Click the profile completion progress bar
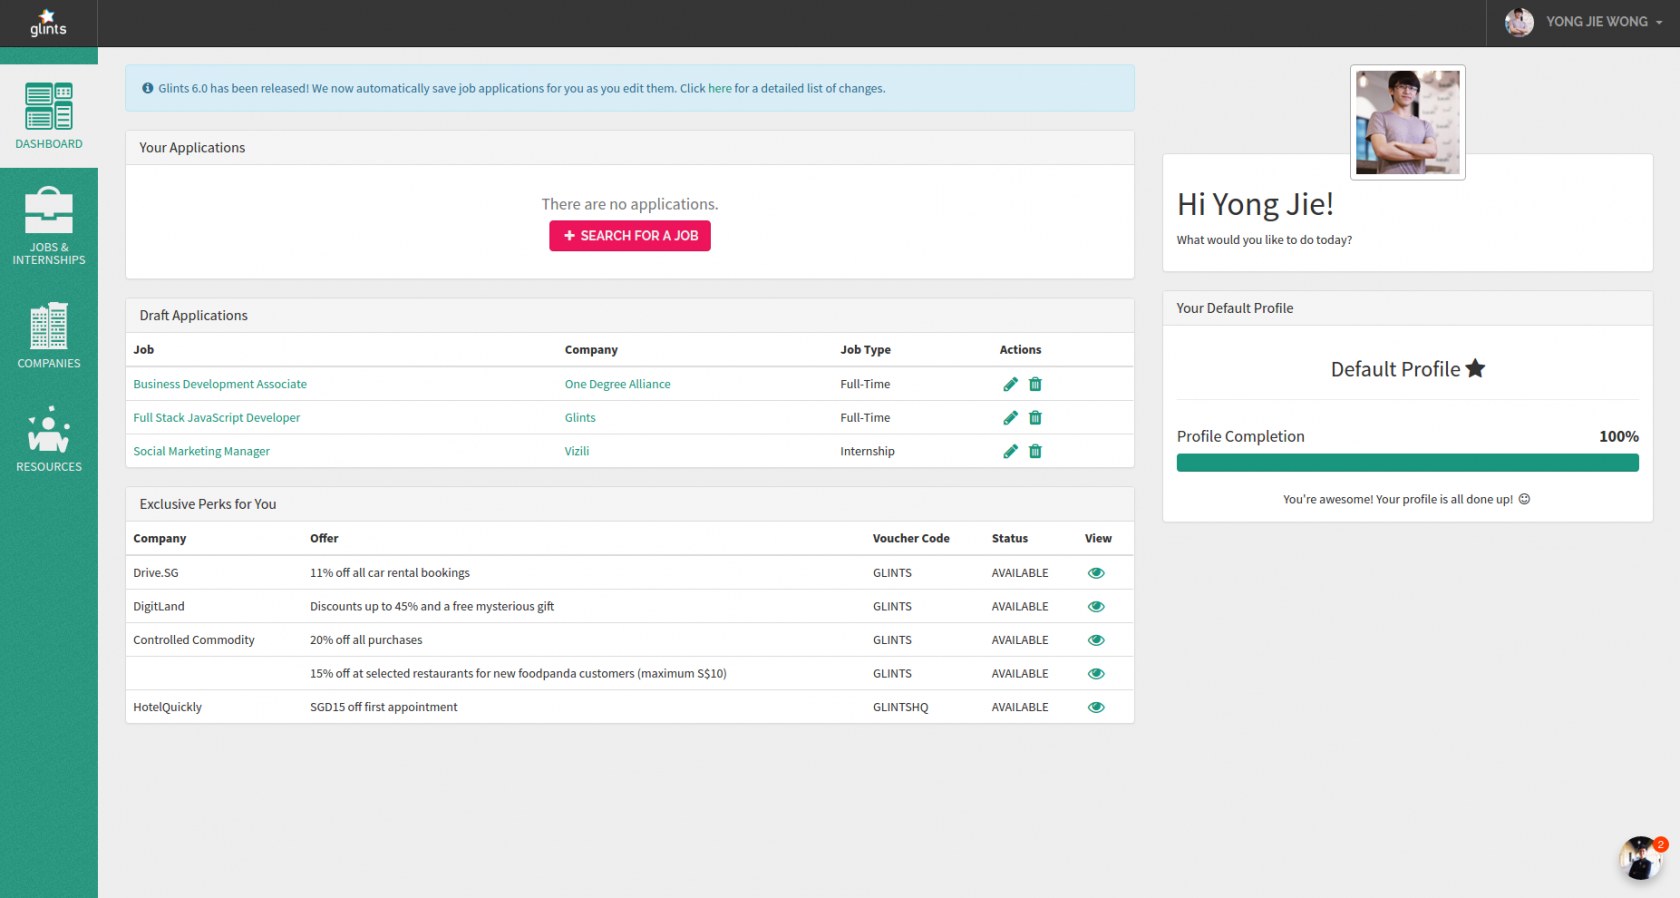The height and width of the screenshot is (898, 1680). 1408,462
